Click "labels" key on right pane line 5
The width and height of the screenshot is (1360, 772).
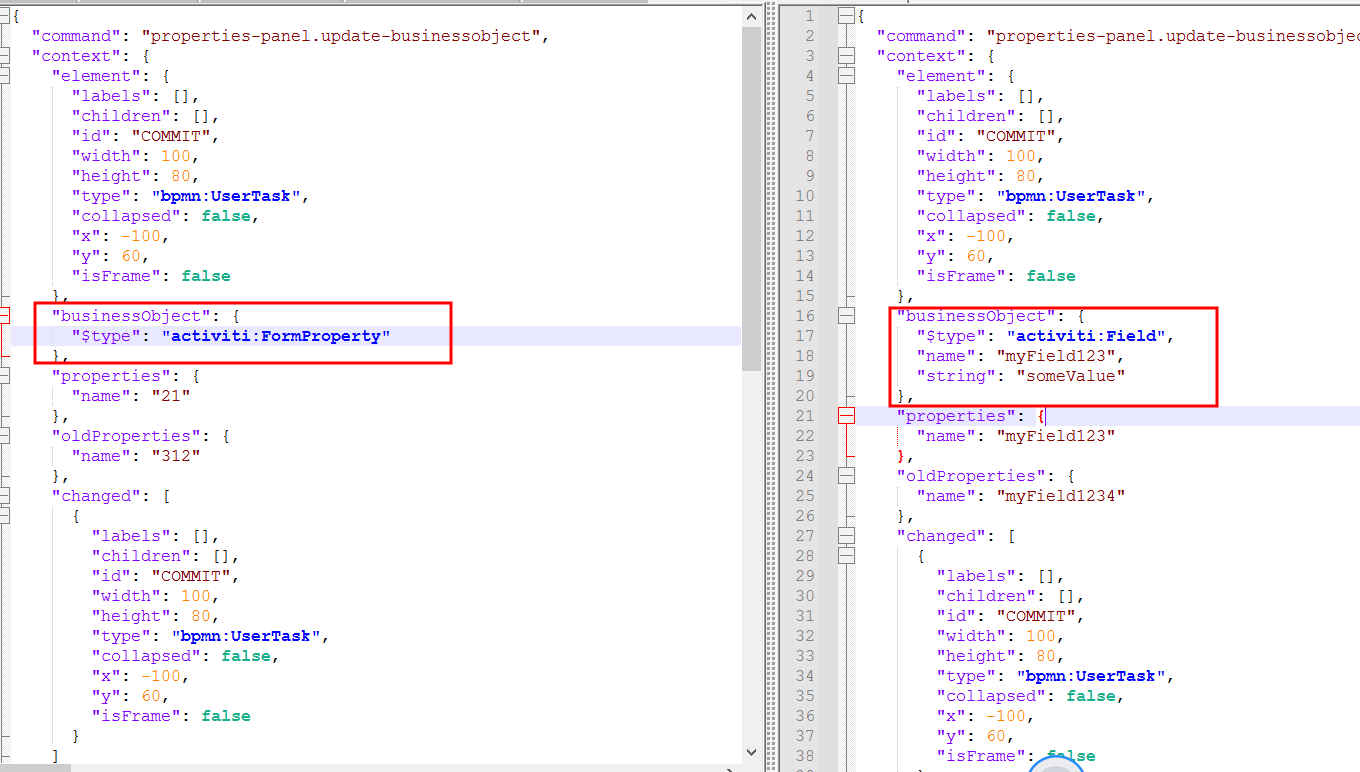click(957, 96)
